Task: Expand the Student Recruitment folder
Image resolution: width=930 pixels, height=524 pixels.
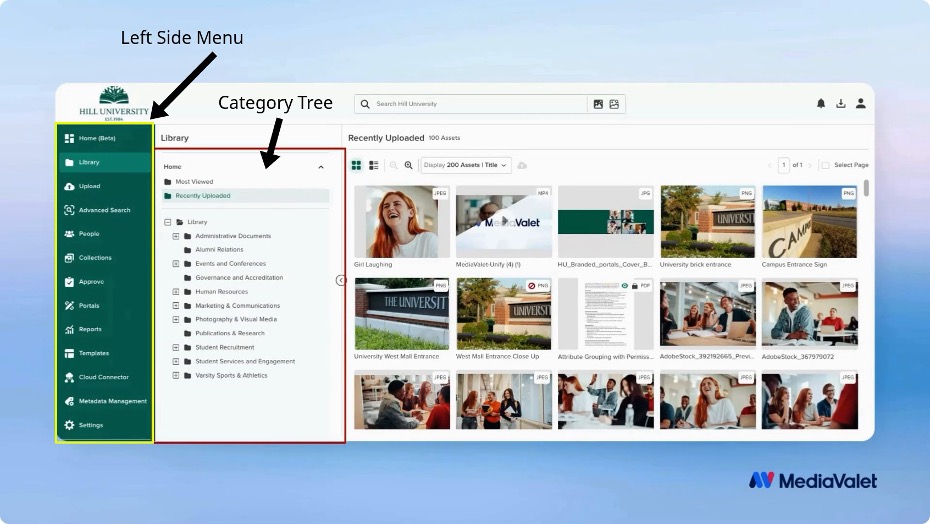Action: coord(176,348)
